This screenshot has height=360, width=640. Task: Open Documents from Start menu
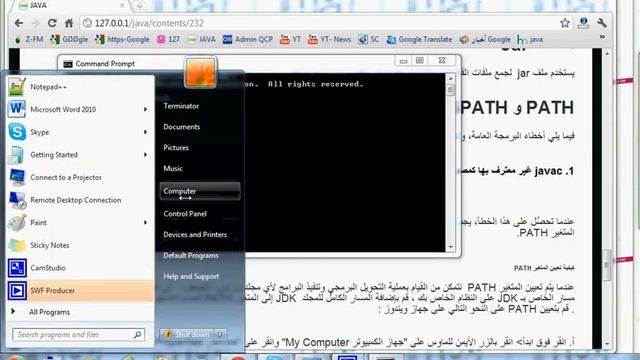[x=182, y=127]
